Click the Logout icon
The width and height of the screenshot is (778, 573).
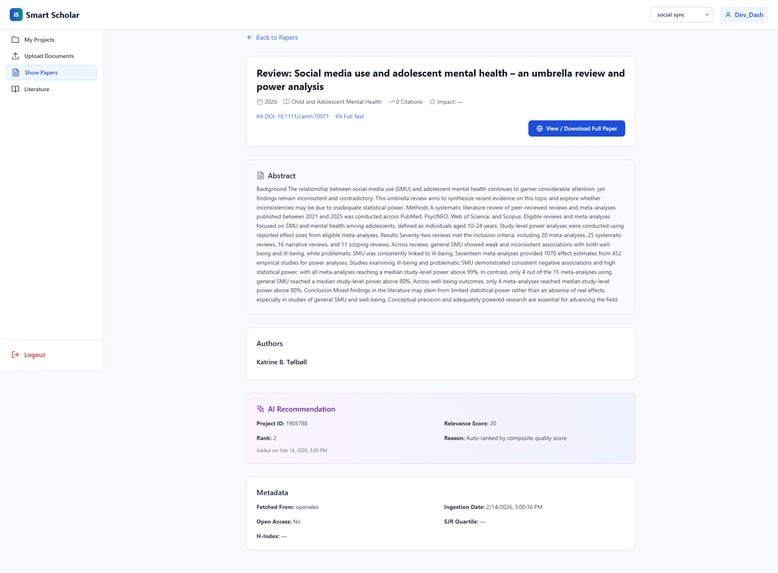pos(15,355)
